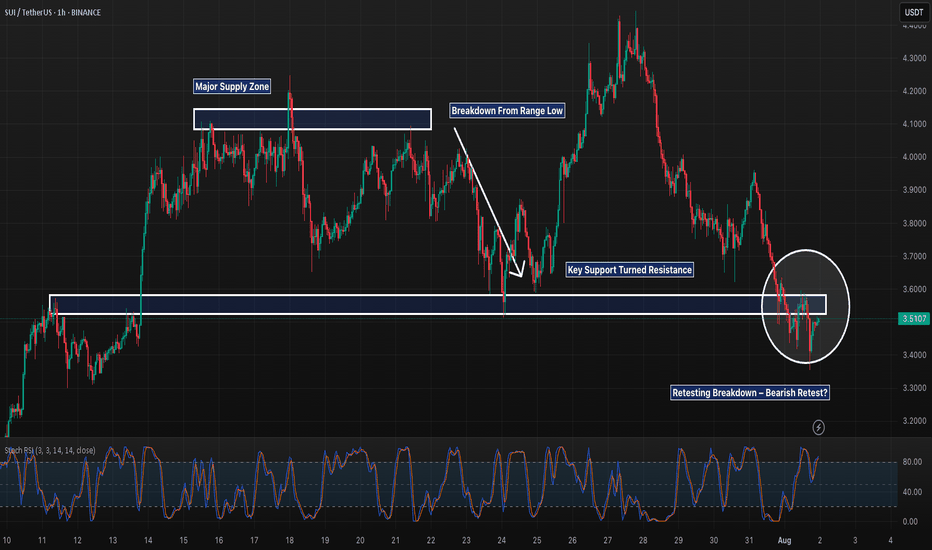Click date 21 on the time axis
The height and width of the screenshot is (550, 932).
395,540
